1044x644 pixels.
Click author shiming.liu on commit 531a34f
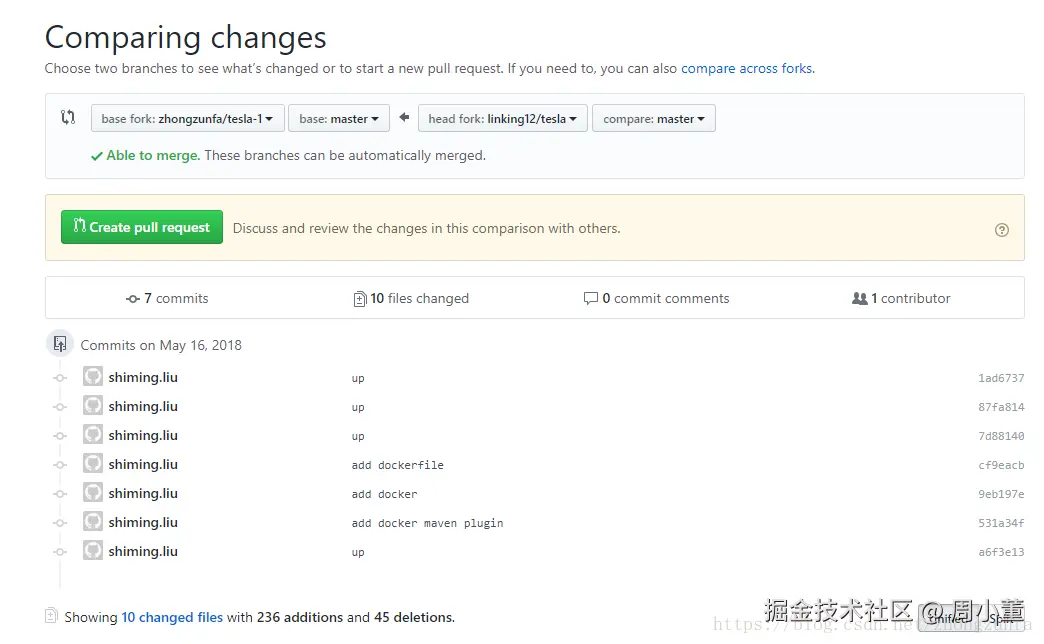143,522
